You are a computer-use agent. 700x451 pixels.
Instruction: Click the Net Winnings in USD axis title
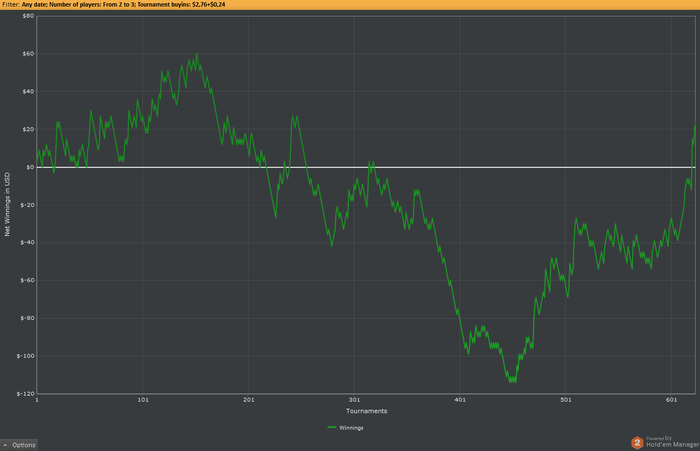tap(7, 205)
